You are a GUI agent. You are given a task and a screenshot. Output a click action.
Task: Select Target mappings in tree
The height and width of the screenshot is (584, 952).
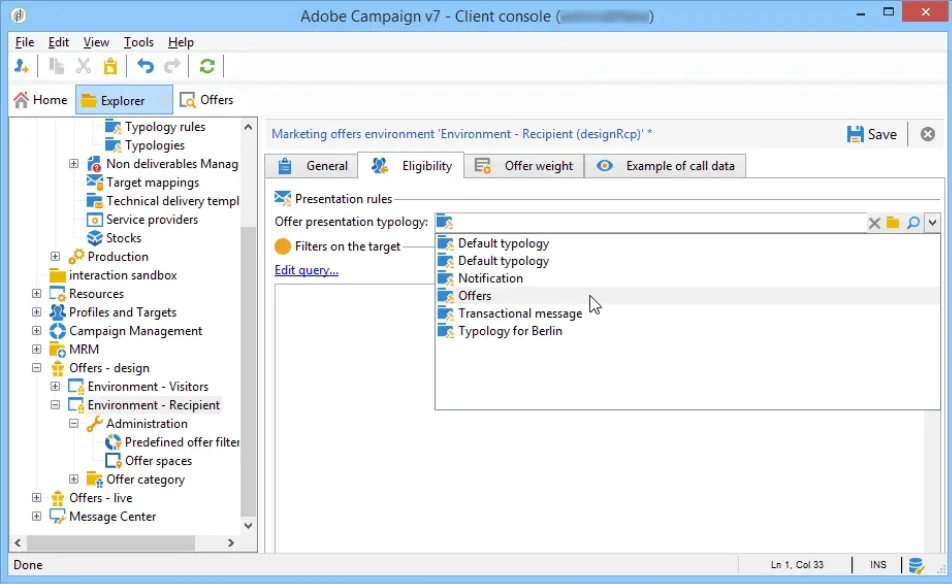tap(152, 183)
